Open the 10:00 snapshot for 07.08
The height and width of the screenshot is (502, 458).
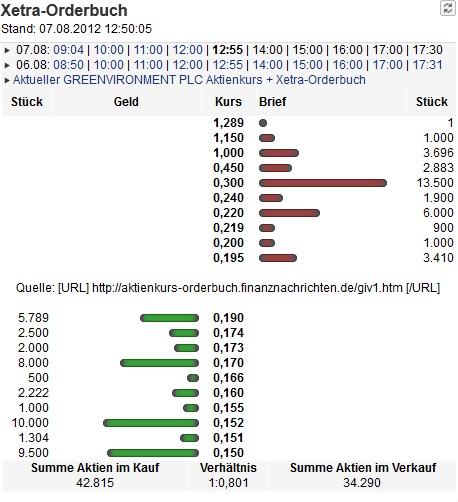coord(109,50)
